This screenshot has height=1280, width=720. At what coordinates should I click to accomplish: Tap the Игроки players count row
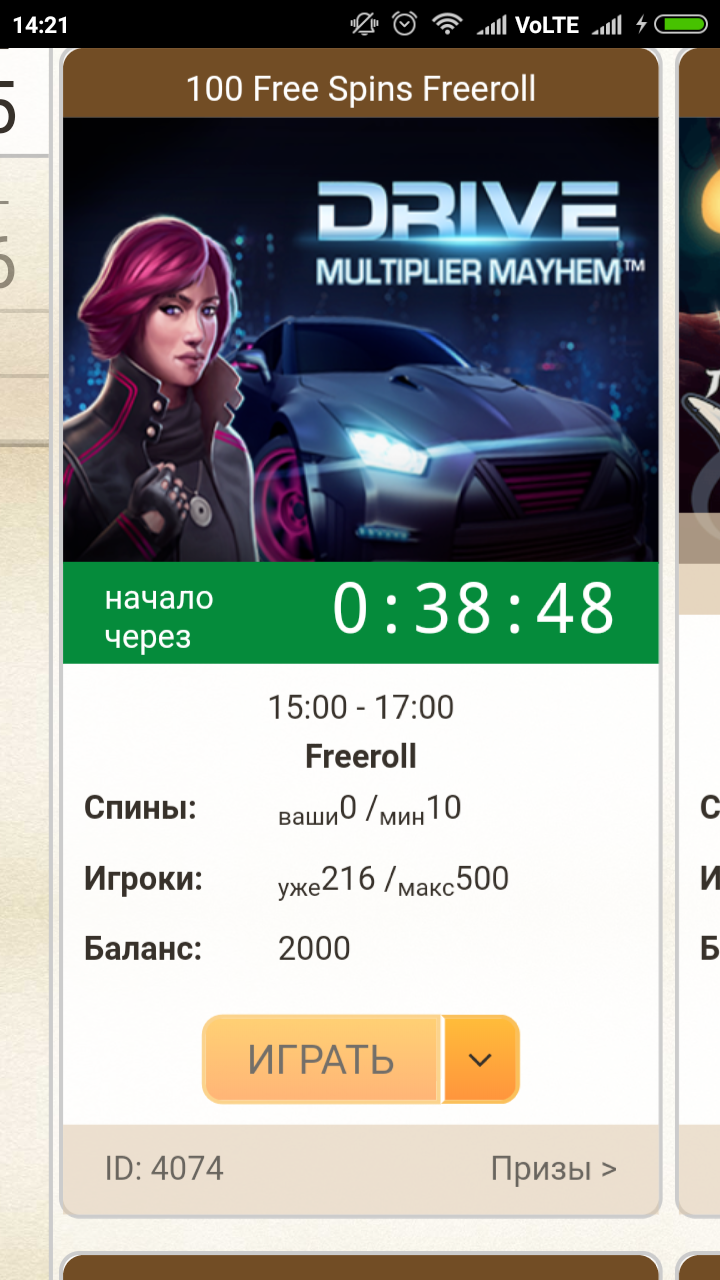click(297, 880)
